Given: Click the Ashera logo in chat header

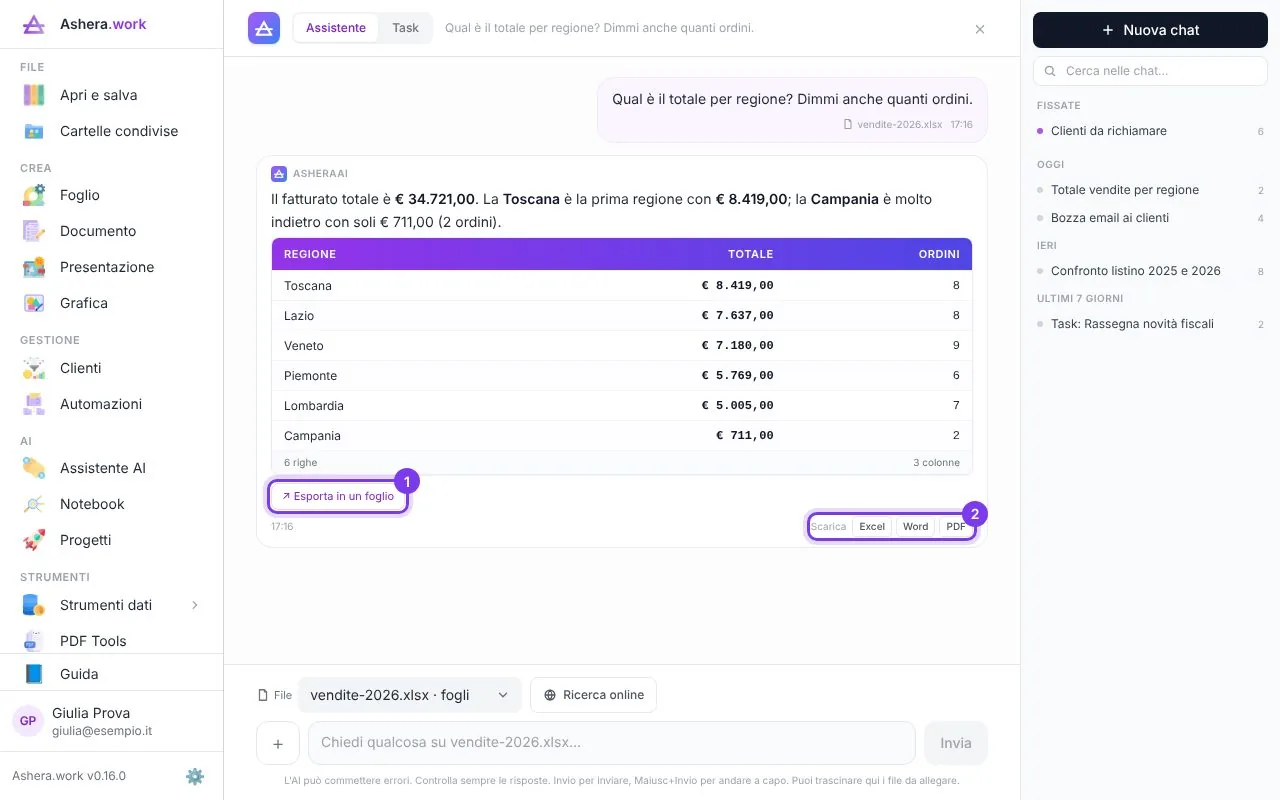Looking at the screenshot, I should pyautogui.click(x=264, y=28).
